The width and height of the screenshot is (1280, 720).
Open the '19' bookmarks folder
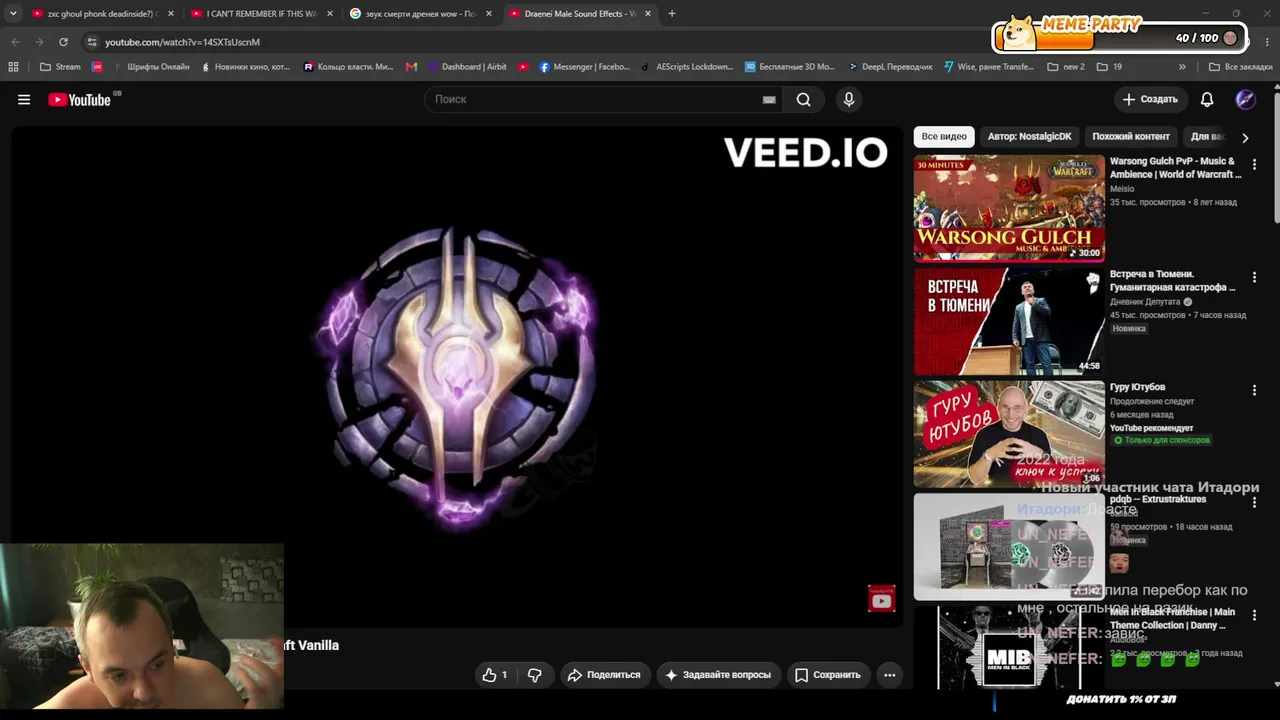click(x=1109, y=67)
